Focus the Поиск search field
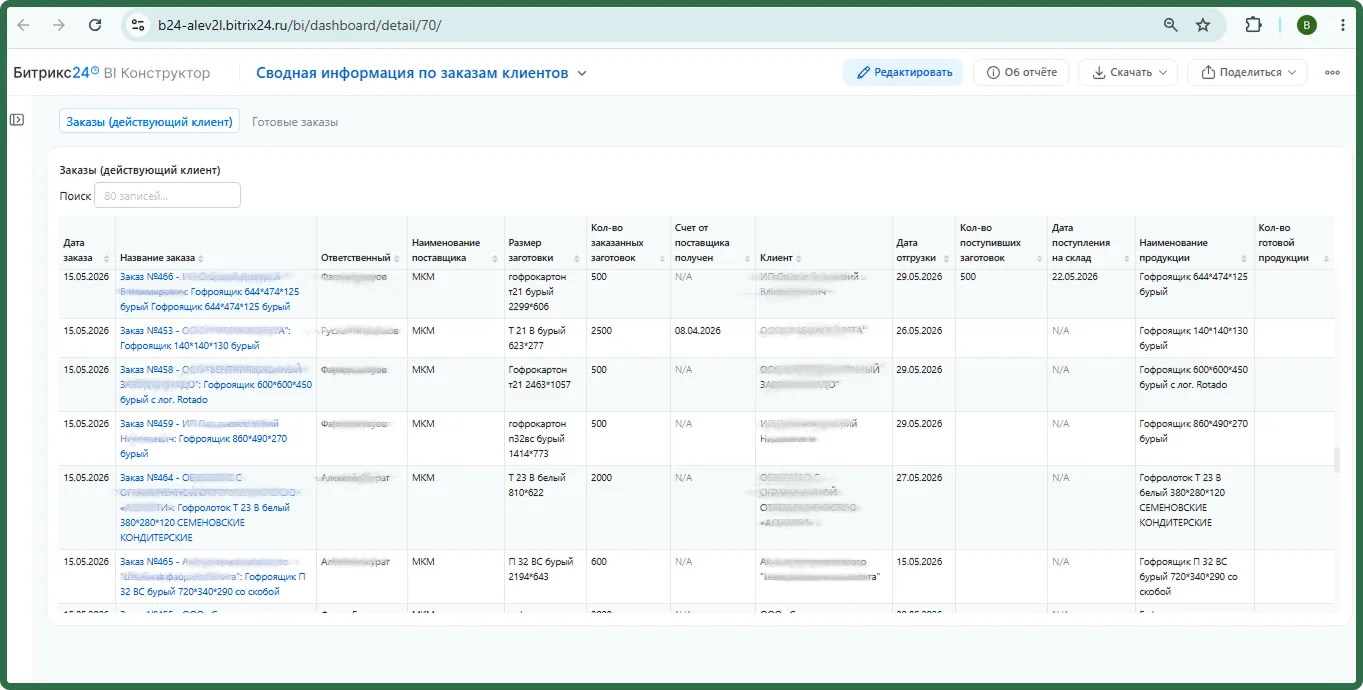 pyautogui.click(x=167, y=196)
